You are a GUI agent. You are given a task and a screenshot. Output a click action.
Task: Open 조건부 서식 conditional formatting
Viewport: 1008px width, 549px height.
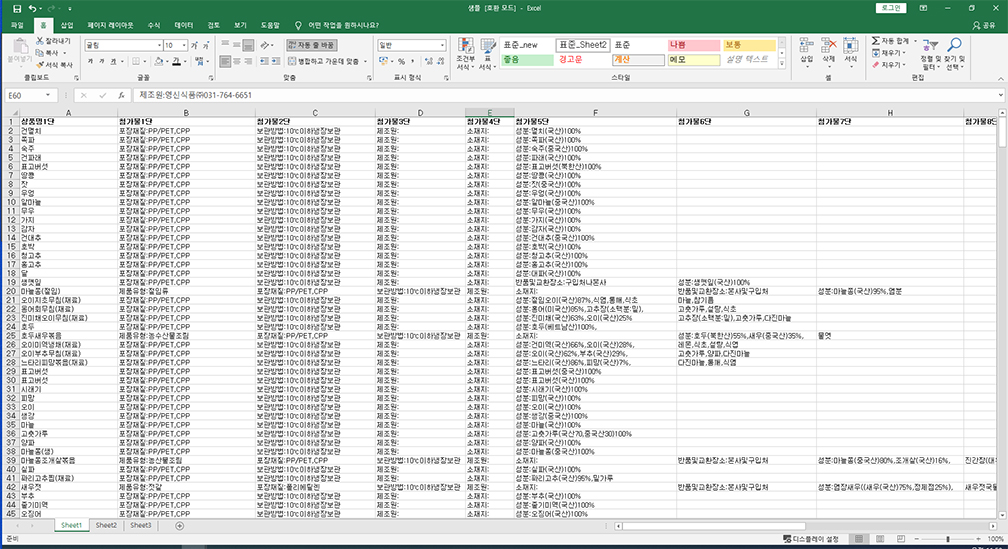point(465,54)
